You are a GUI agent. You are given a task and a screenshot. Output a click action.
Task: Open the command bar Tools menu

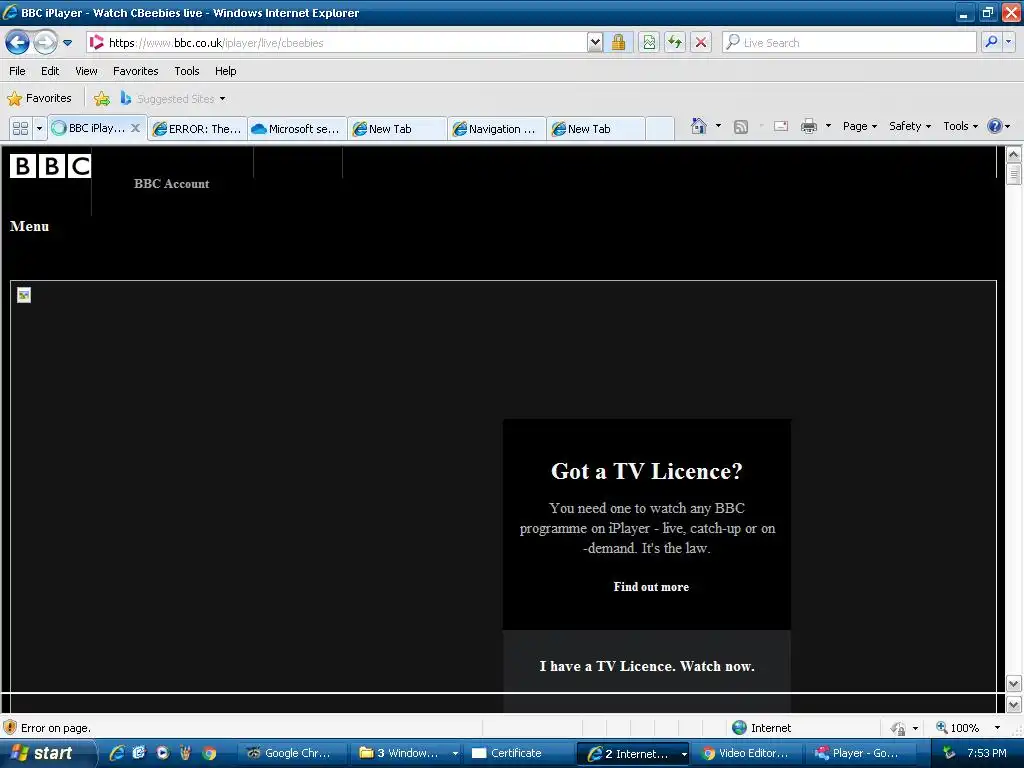[x=960, y=126]
